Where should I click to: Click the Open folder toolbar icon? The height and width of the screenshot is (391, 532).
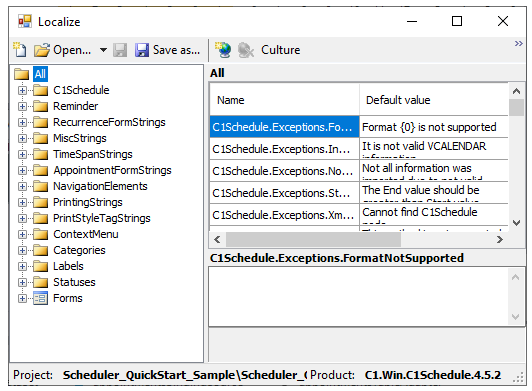click(x=42, y=50)
